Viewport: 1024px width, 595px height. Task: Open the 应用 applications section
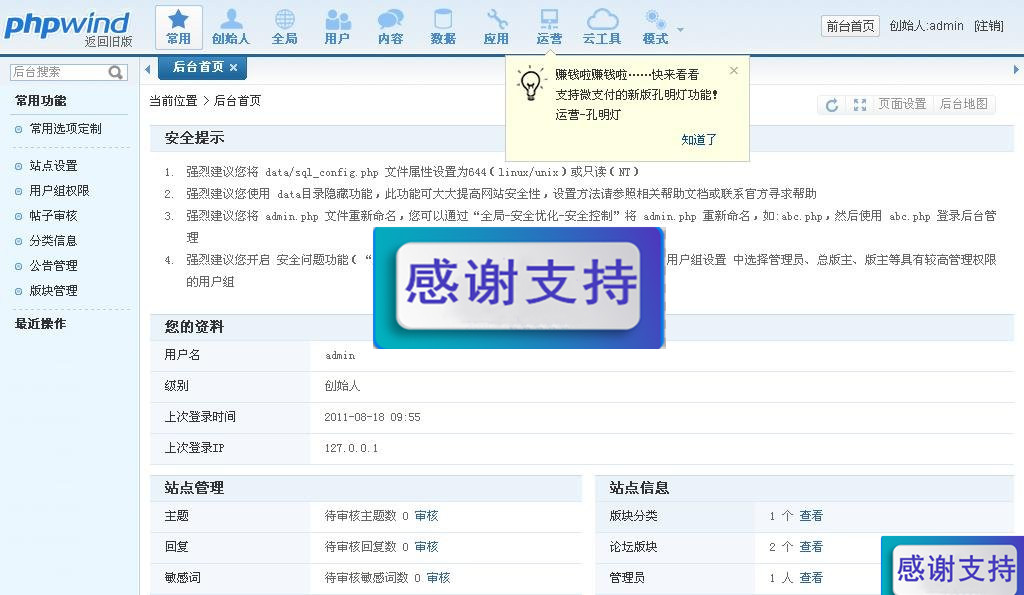(496, 27)
